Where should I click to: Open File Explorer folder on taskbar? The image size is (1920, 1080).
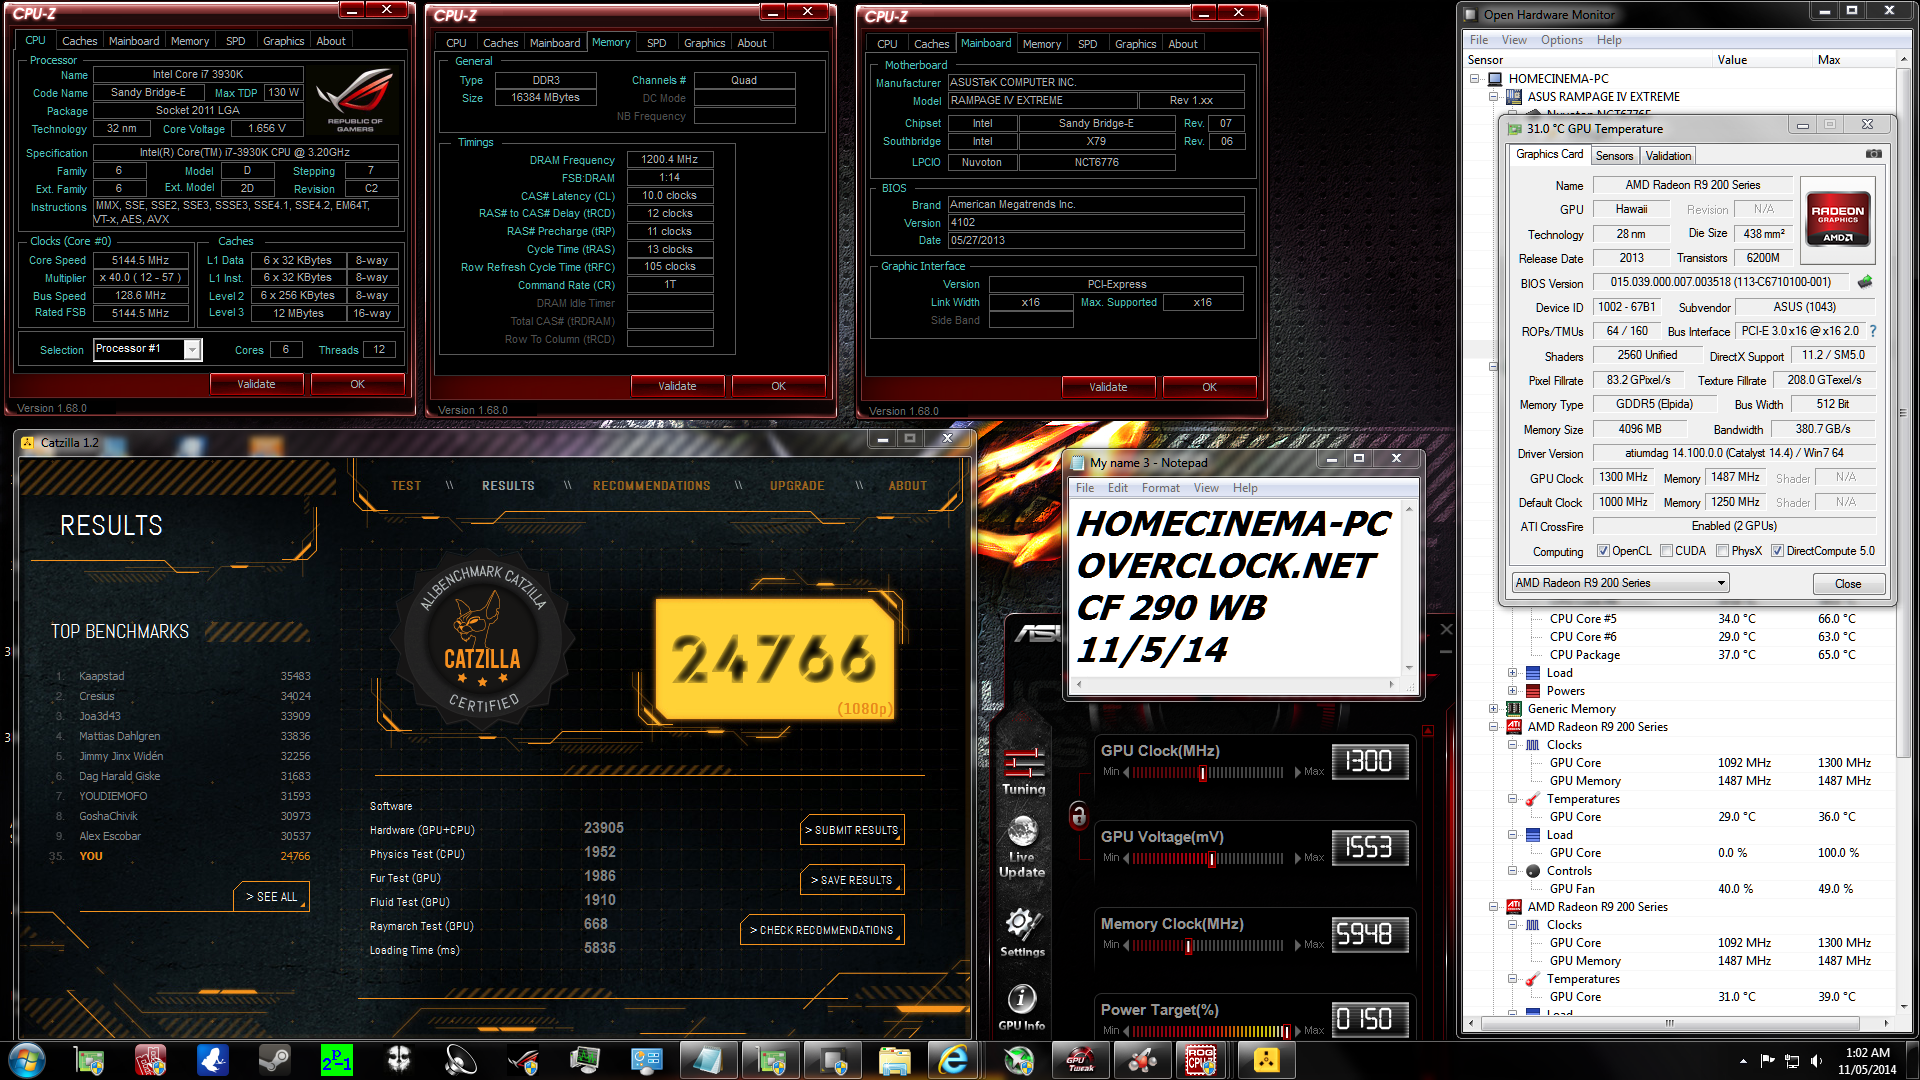tap(894, 1060)
